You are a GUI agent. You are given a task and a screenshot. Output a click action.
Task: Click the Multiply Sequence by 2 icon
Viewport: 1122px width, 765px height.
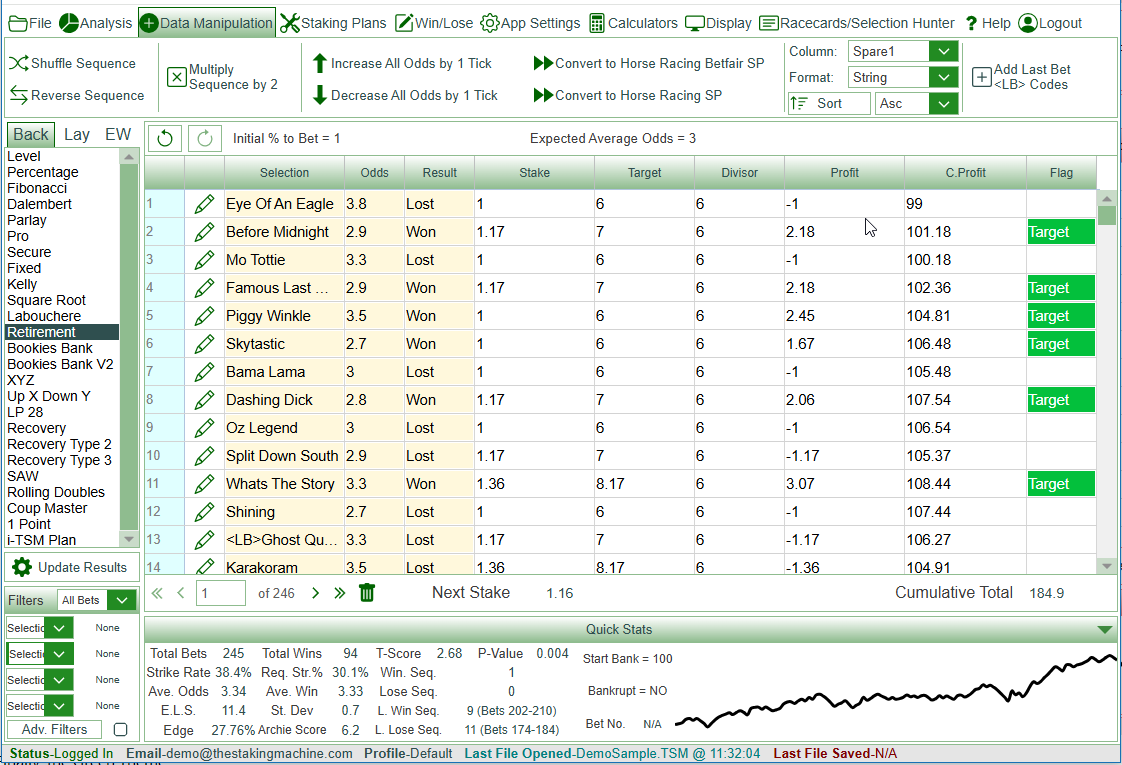coord(176,77)
